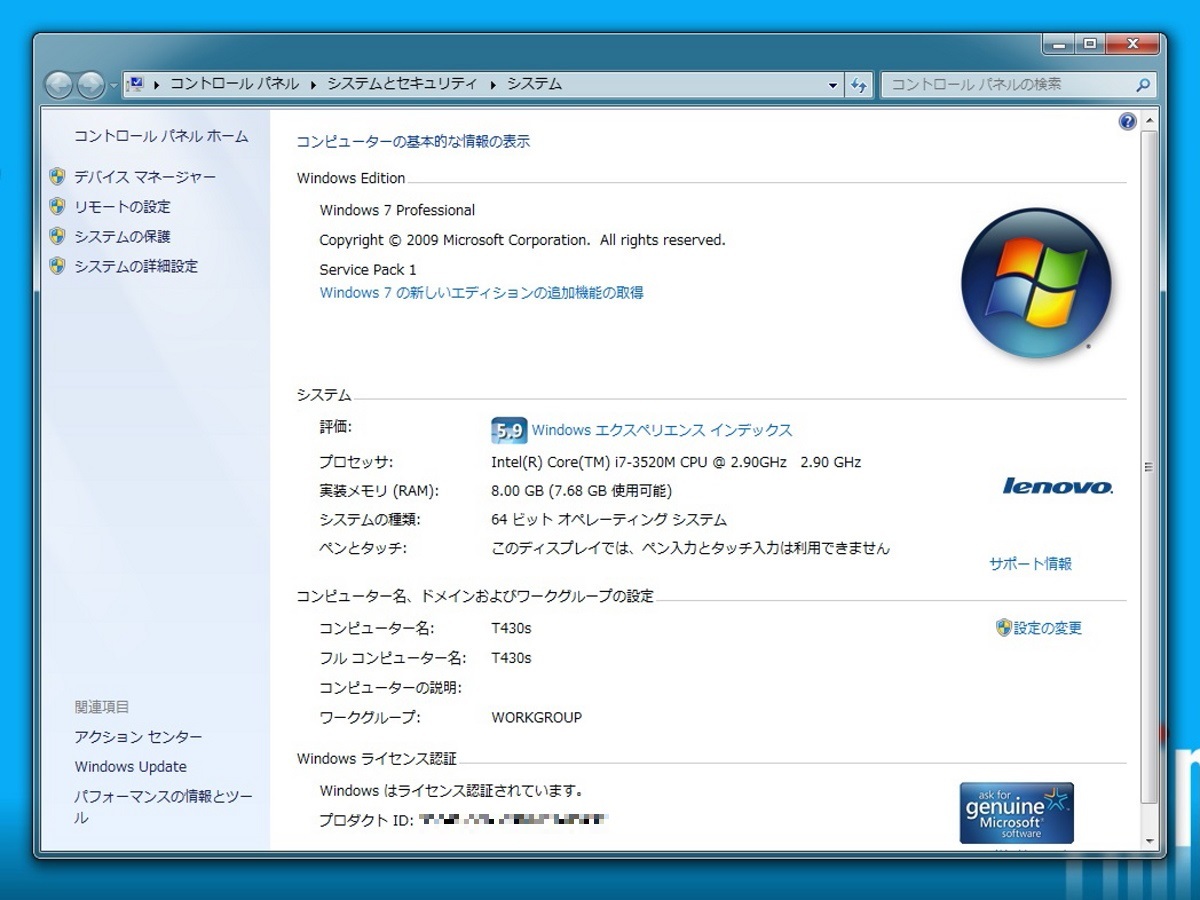Viewport: 1200px width, 900px height.
Task: Click T430s value beside フル コンピューター名
Action: [511, 658]
